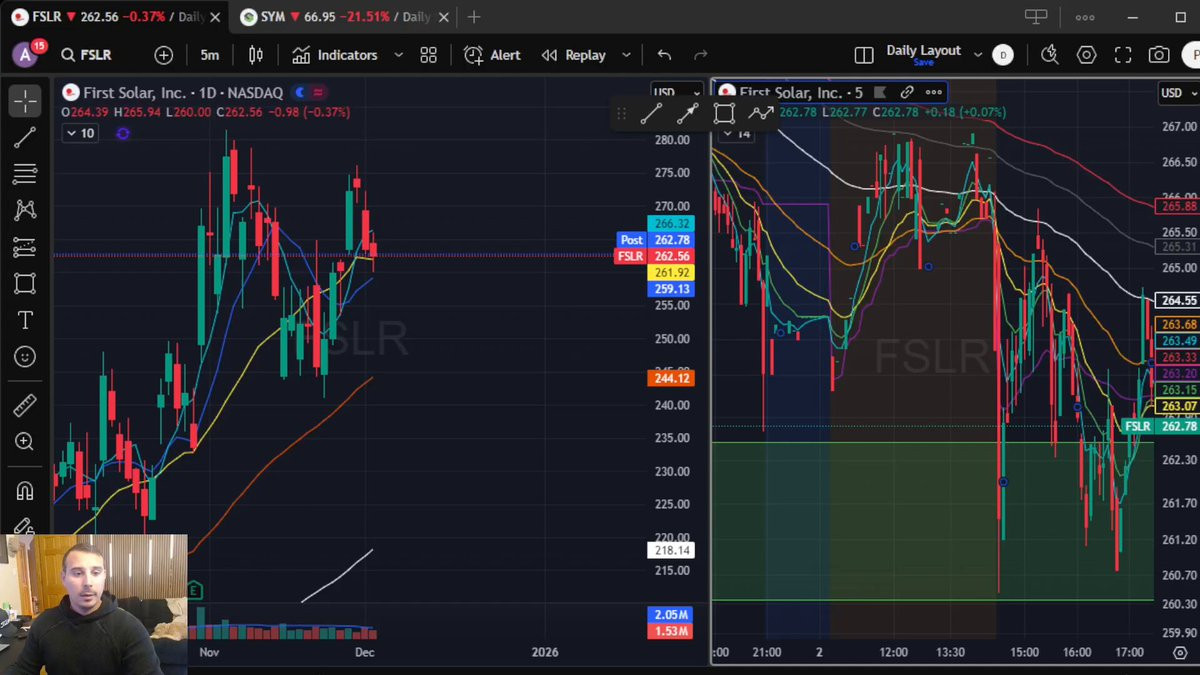
Task: Click the flag icon on 5-minute chart header
Action: click(x=880, y=92)
